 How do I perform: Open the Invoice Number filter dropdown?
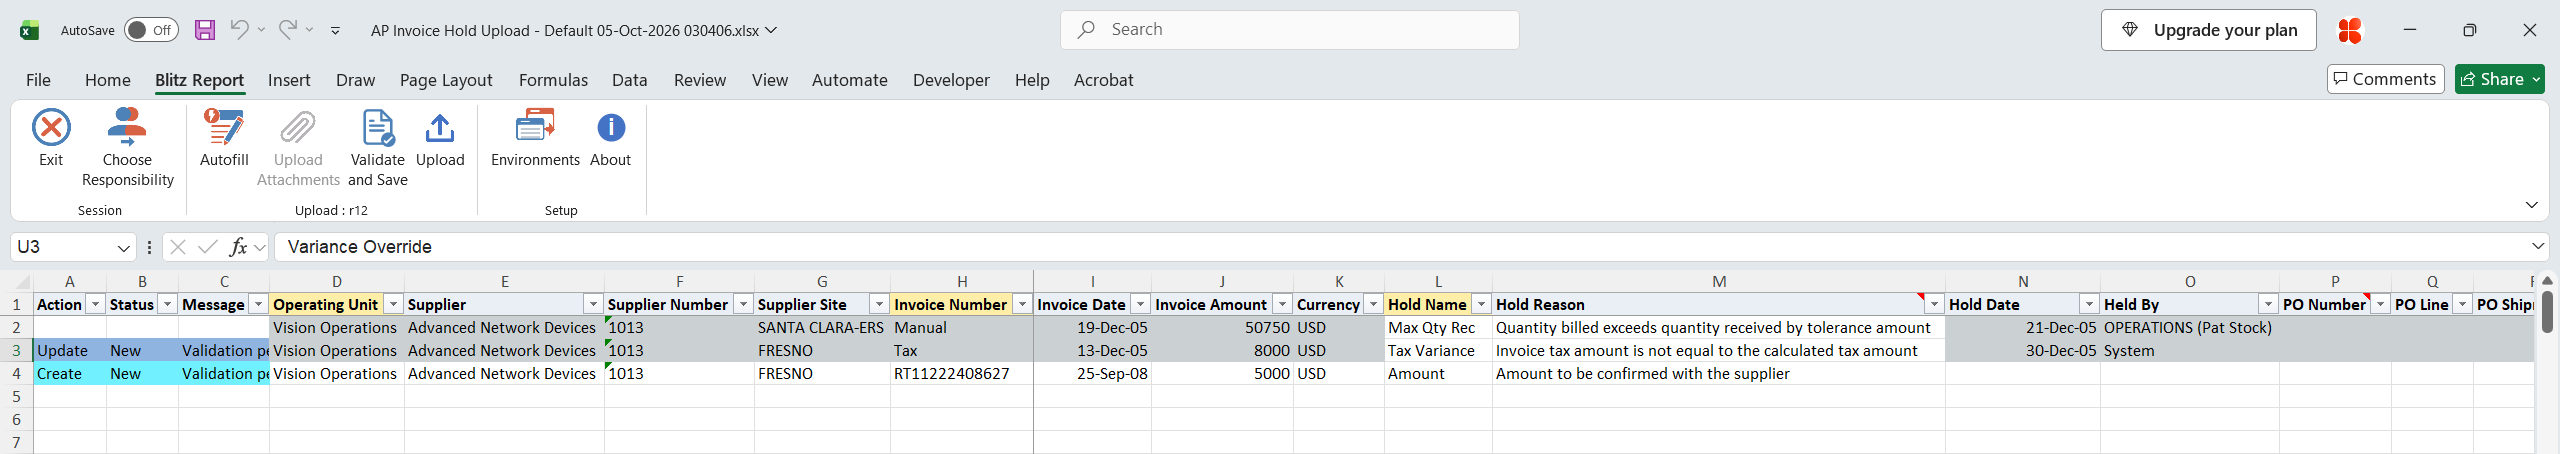1022,304
